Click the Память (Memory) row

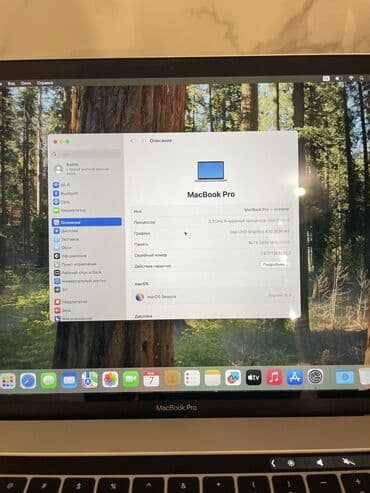tap(212, 244)
